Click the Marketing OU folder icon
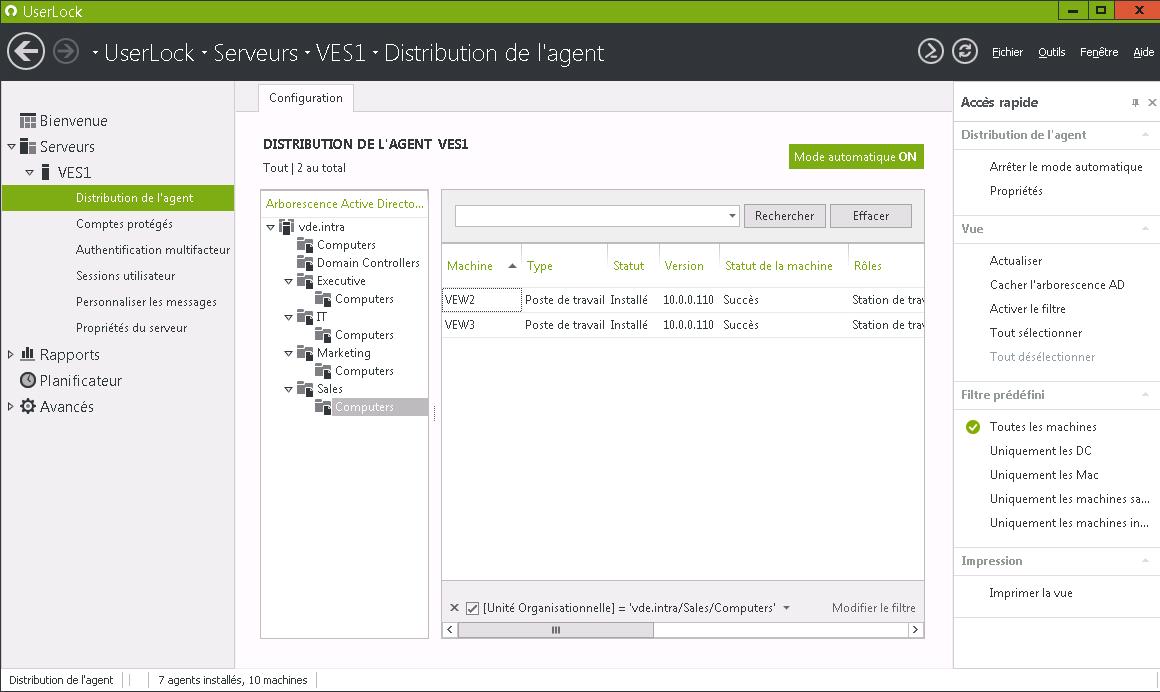Screen dimensions: 1160x692 point(305,353)
